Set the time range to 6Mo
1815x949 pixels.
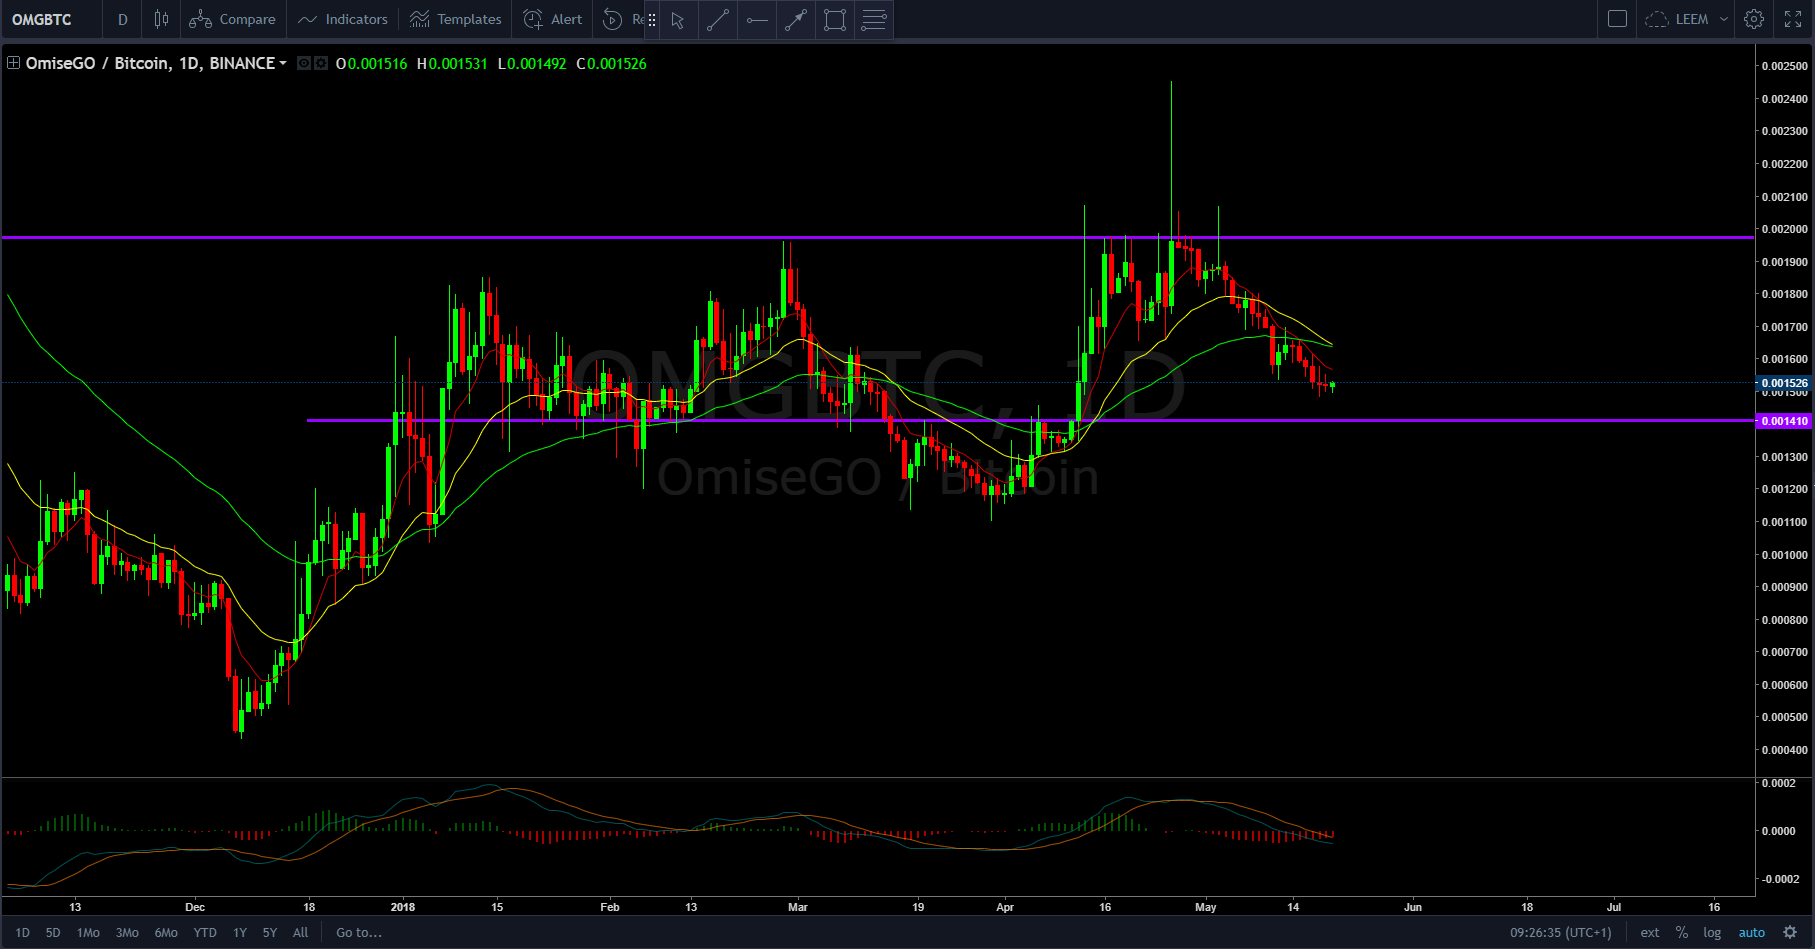tap(166, 932)
